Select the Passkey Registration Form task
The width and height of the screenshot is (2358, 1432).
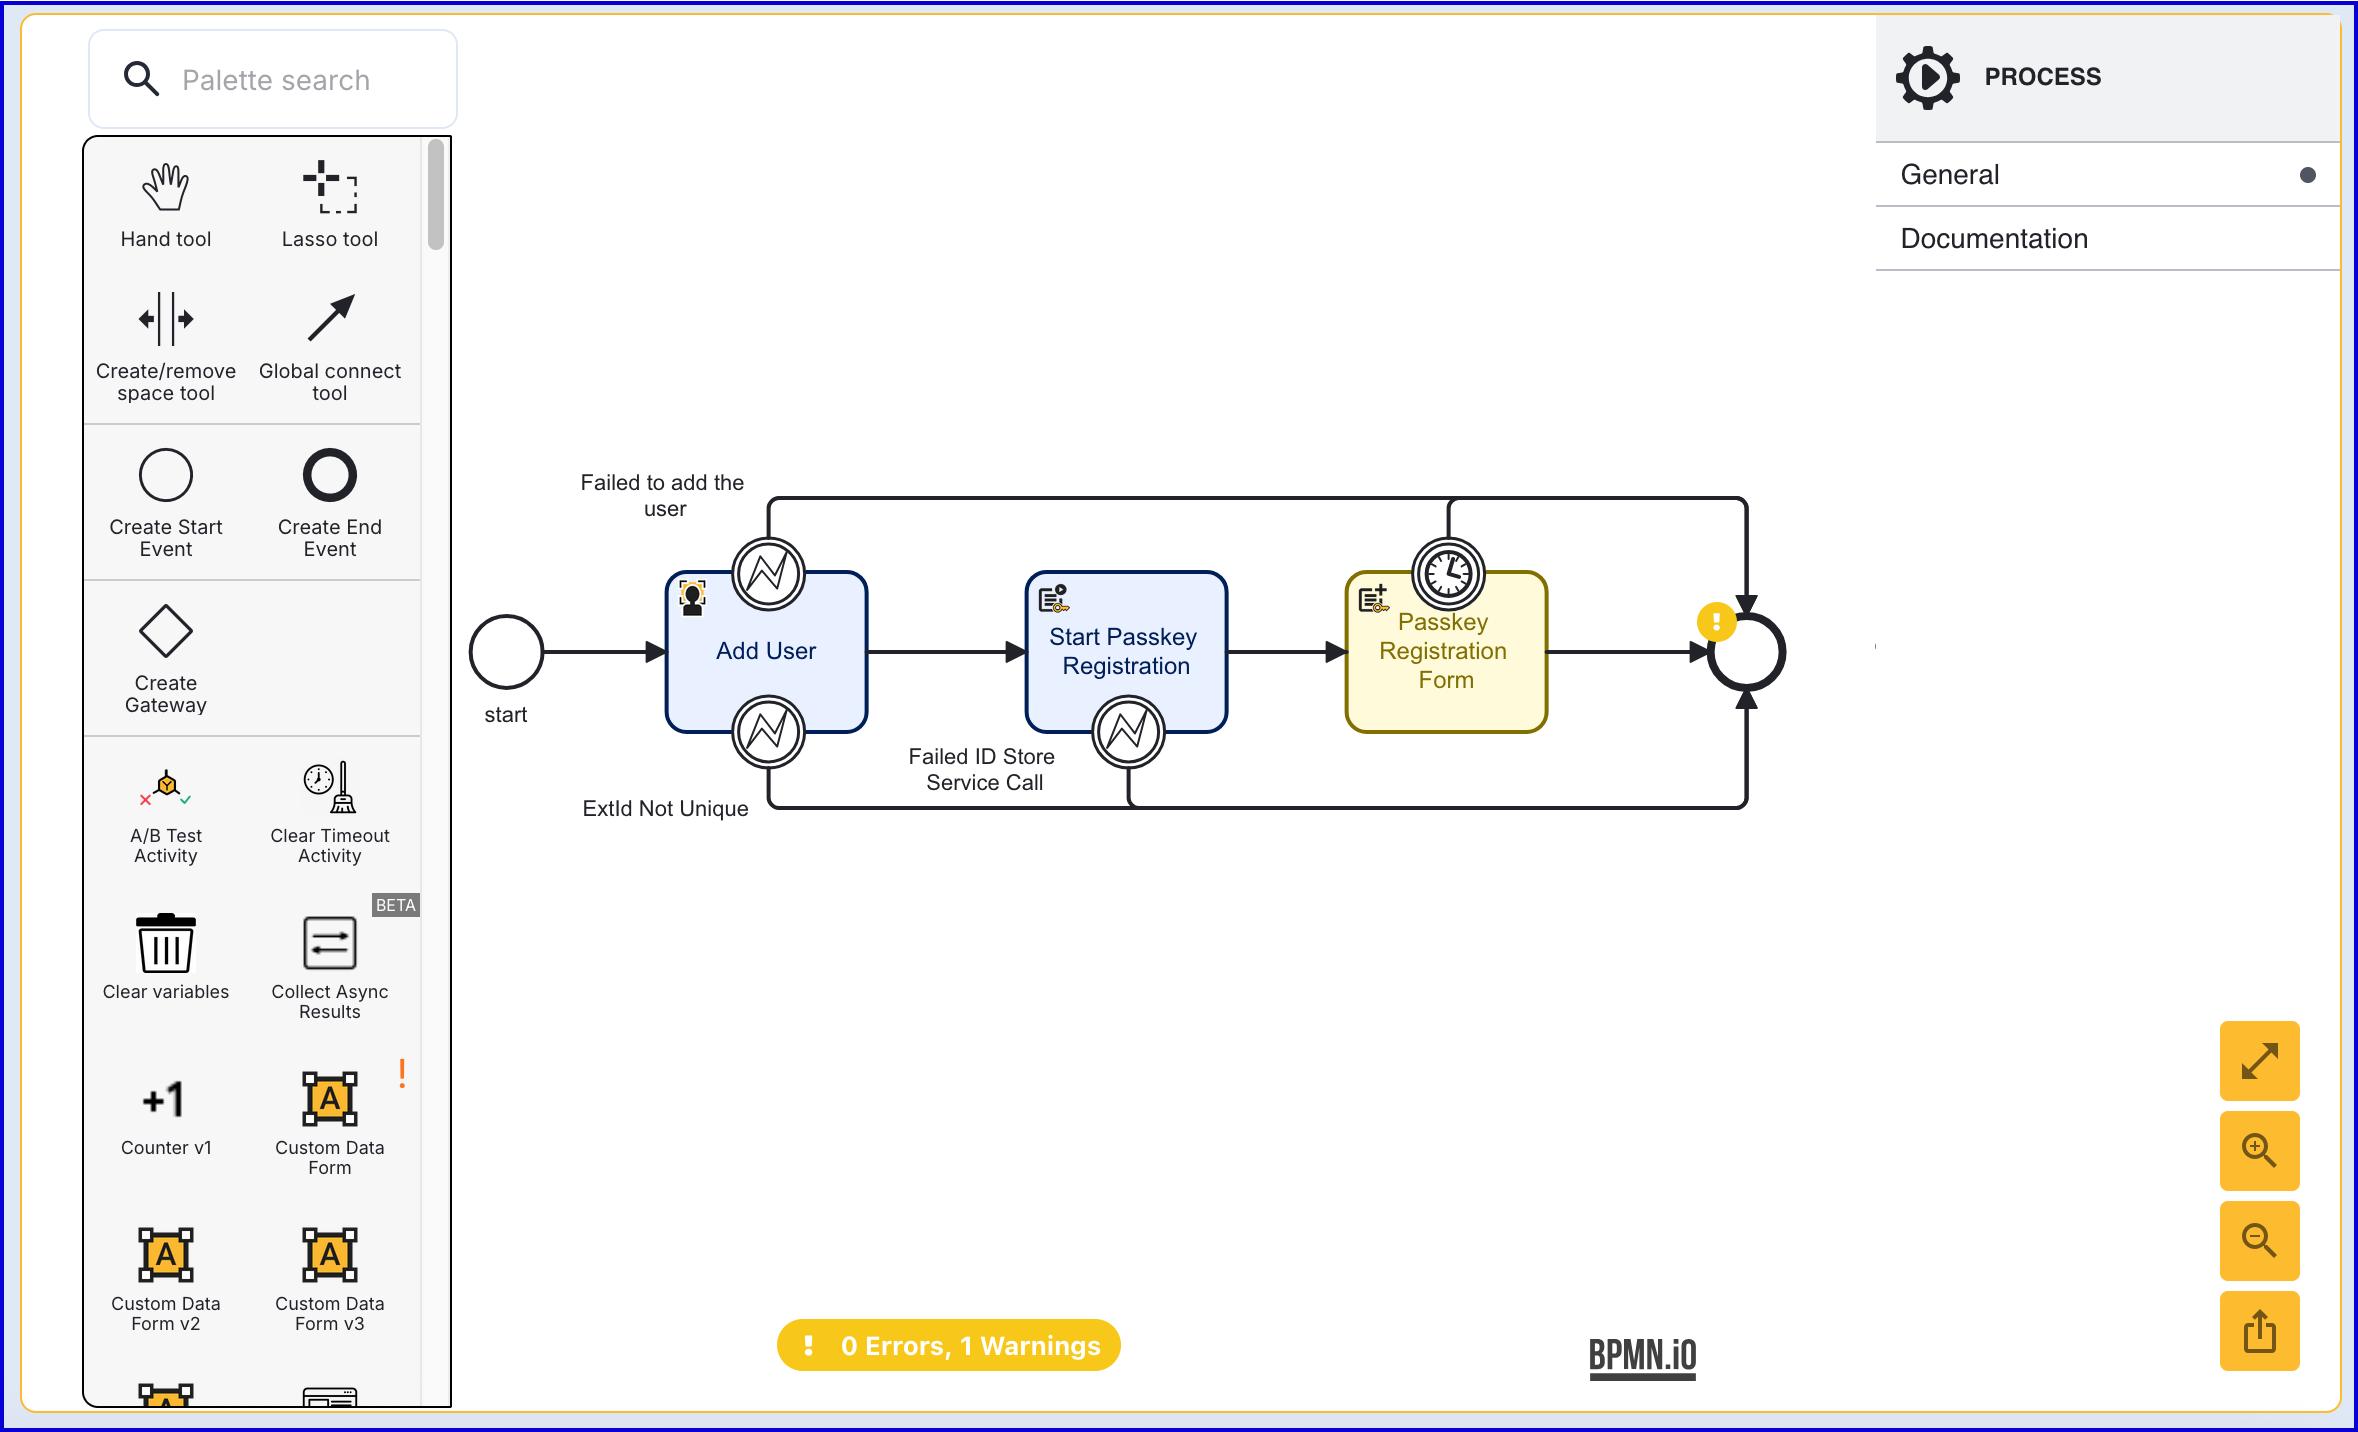(1446, 652)
